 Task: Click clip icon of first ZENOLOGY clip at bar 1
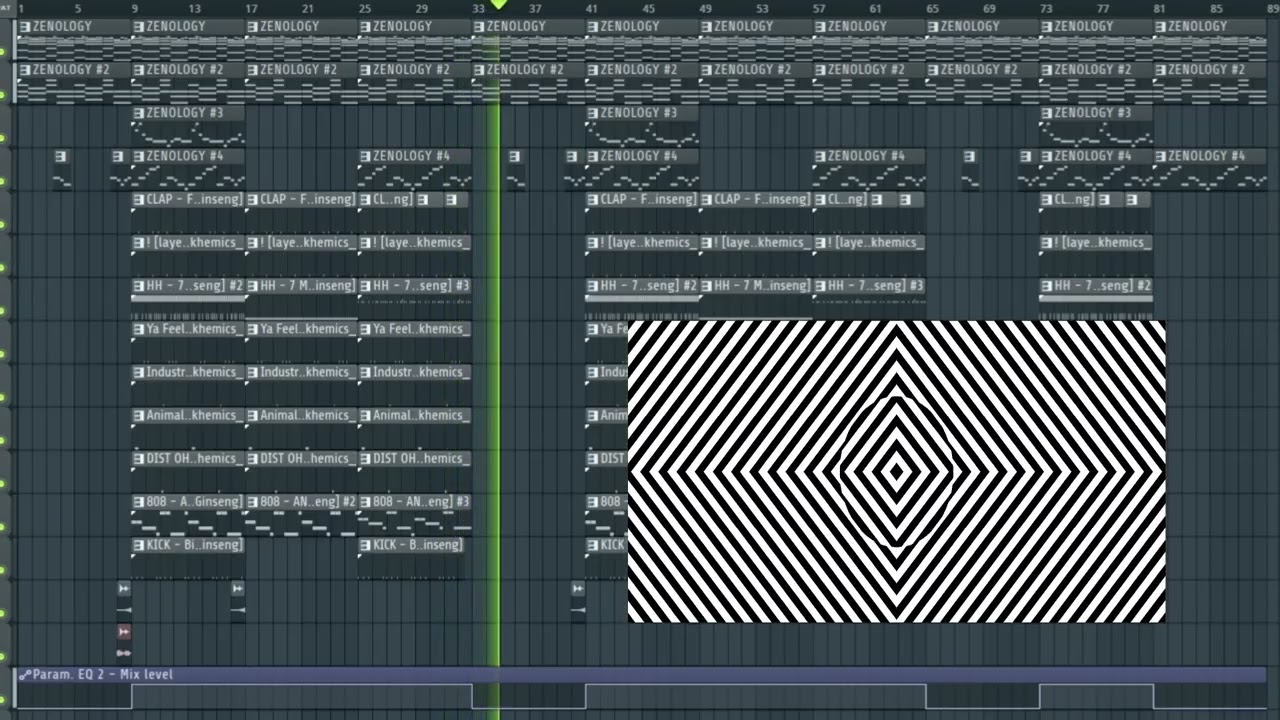[25, 26]
